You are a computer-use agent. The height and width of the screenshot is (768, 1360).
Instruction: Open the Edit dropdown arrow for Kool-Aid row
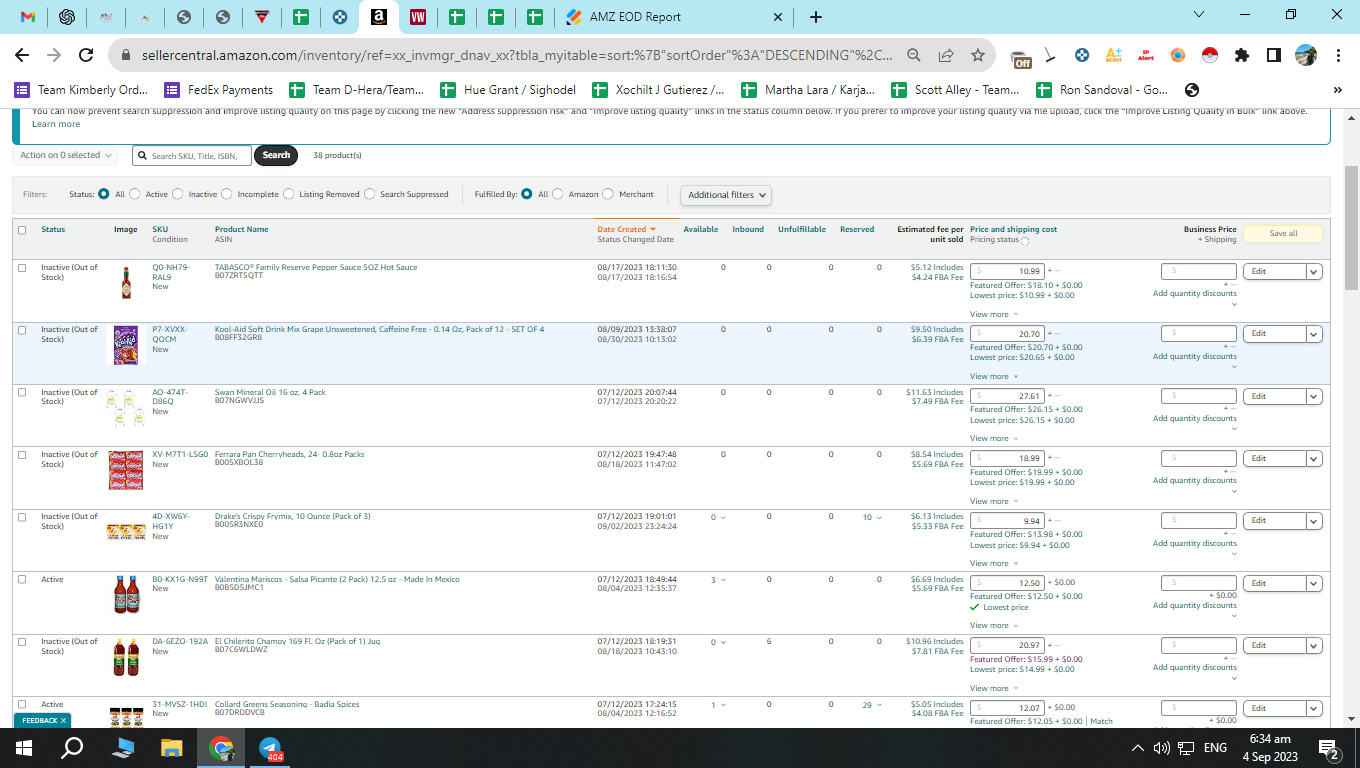point(1314,334)
